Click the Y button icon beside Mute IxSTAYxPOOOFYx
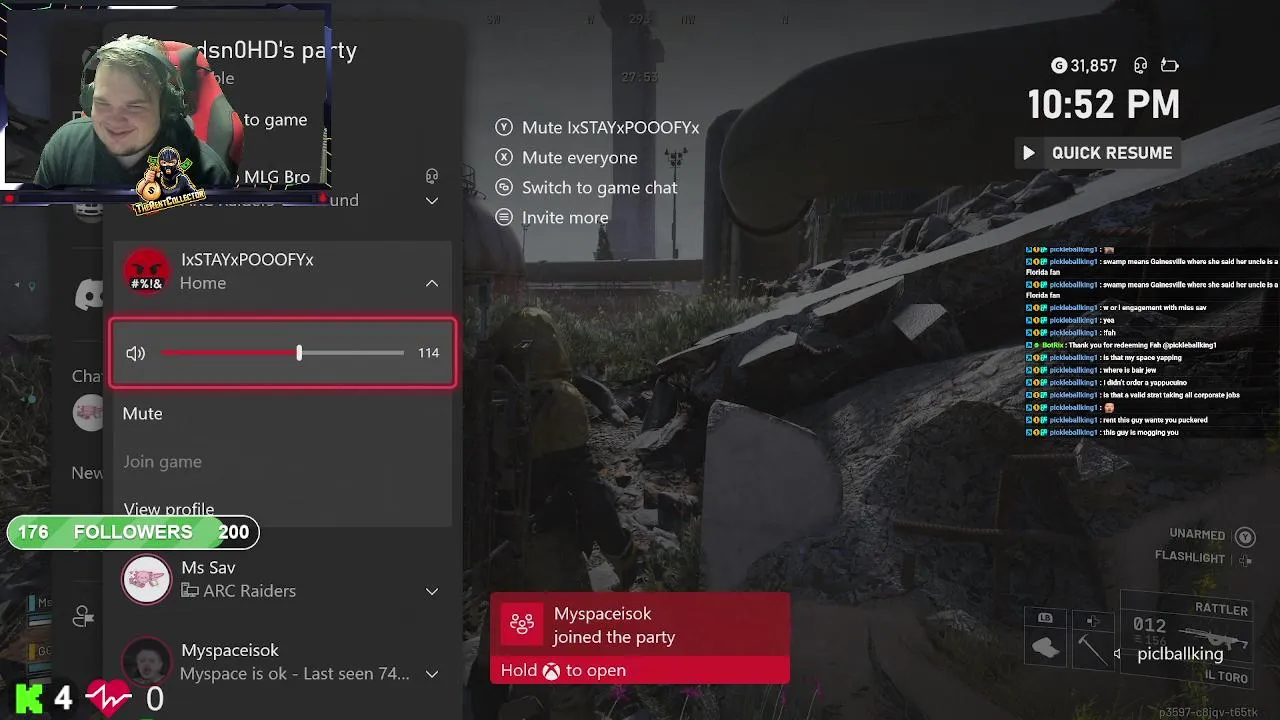This screenshot has height=720, width=1280. (x=504, y=128)
